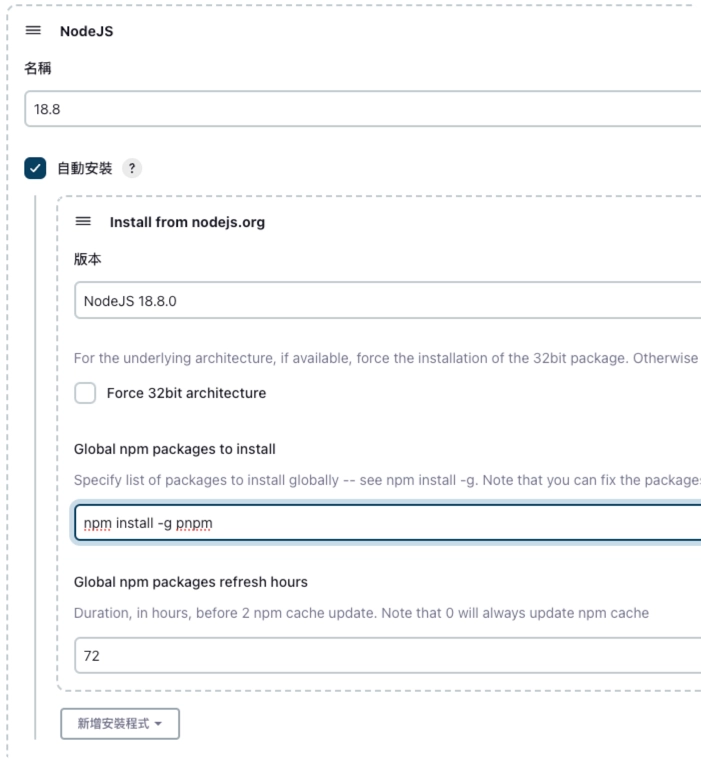Click the drag handle beside NodeJS heading
This screenshot has width=701, height=761.
[33, 30]
